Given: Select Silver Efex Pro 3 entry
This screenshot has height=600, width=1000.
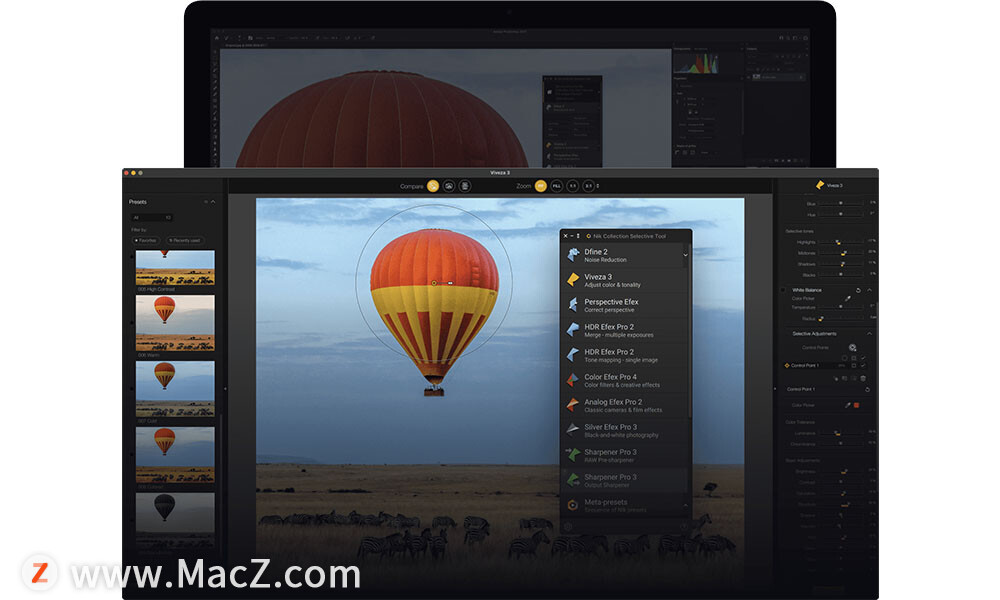Looking at the screenshot, I should pos(625,430).
